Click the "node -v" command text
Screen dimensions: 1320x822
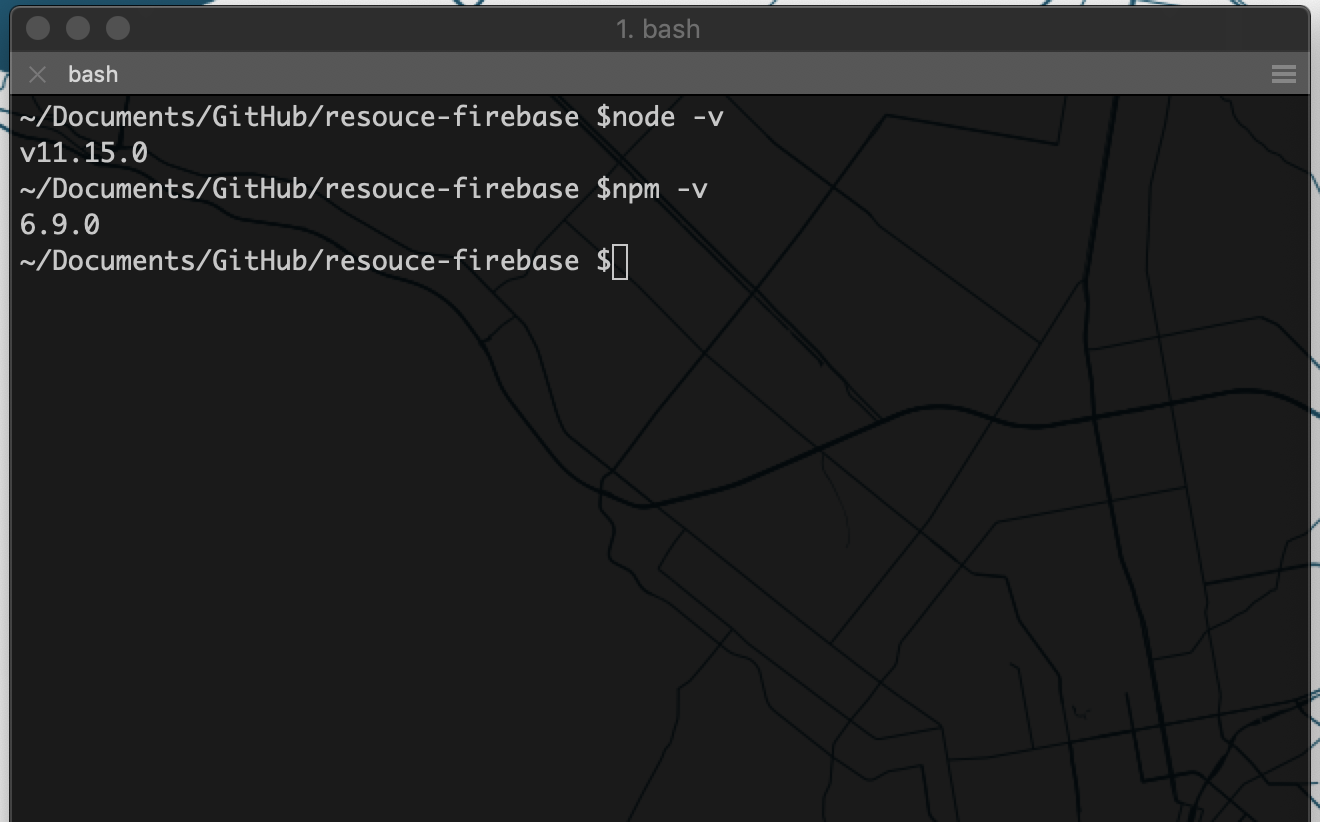pyautogui.click(x=667, y=117)
